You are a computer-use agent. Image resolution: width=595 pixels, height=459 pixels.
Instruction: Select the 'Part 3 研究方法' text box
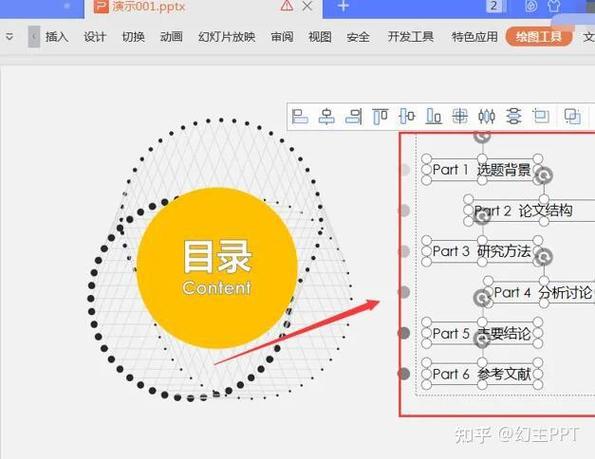pos(482,251)
